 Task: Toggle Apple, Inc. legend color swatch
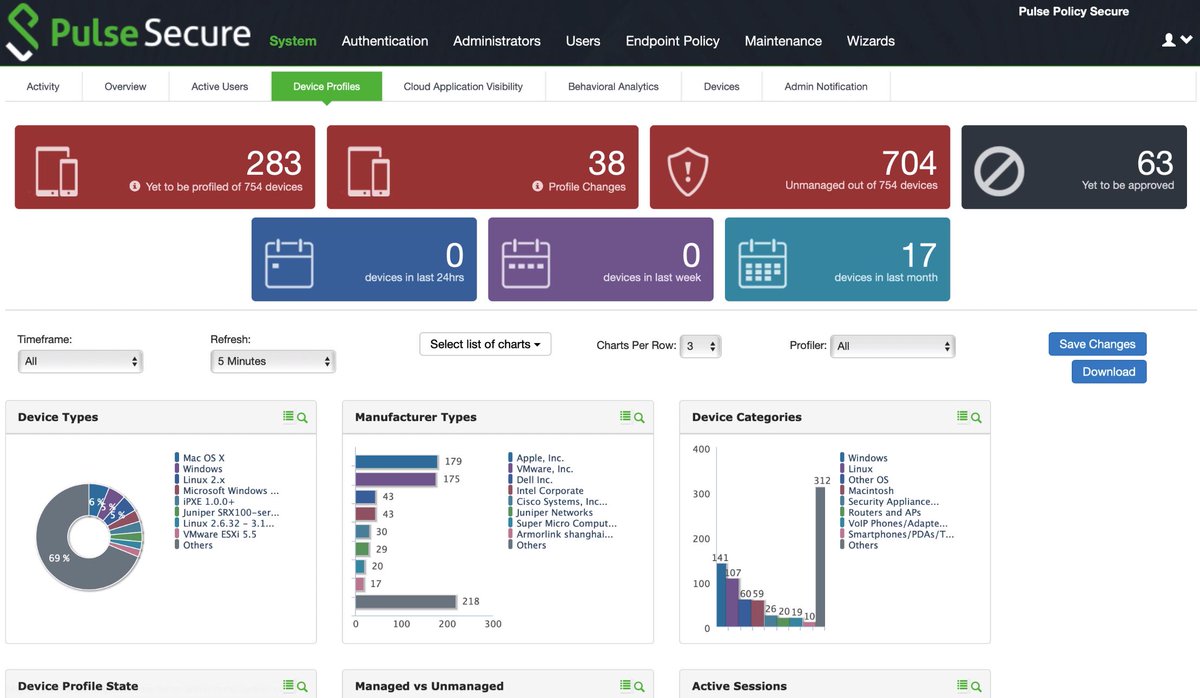(511, 458)
